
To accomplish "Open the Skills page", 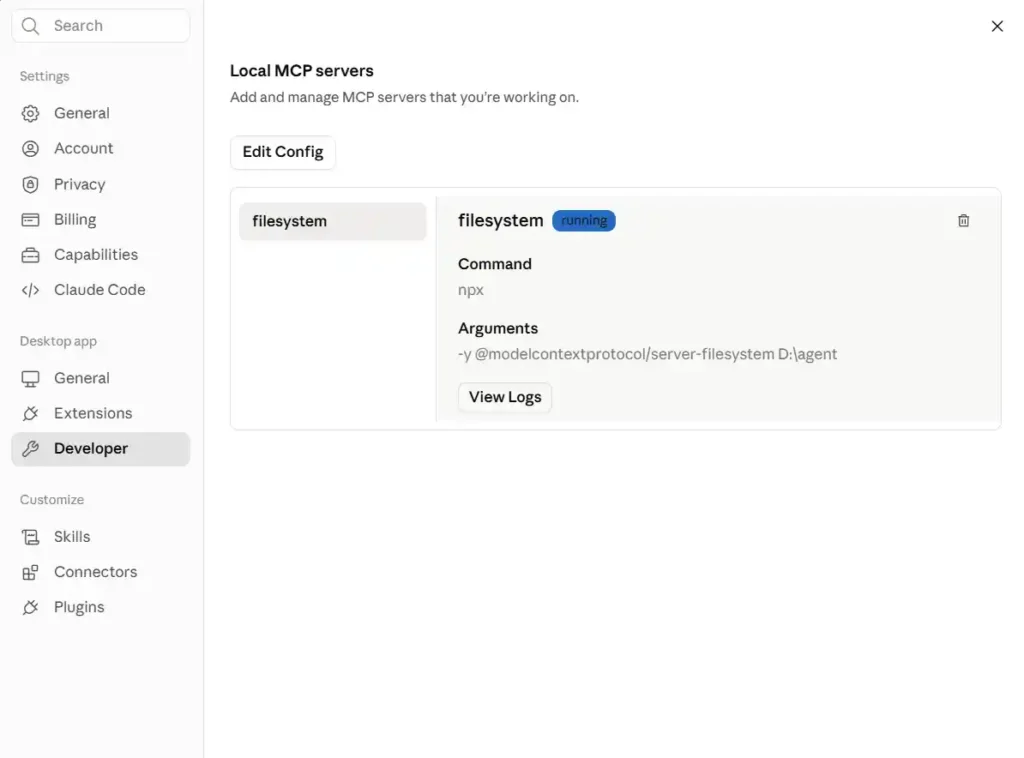I will tap(101, 537).
